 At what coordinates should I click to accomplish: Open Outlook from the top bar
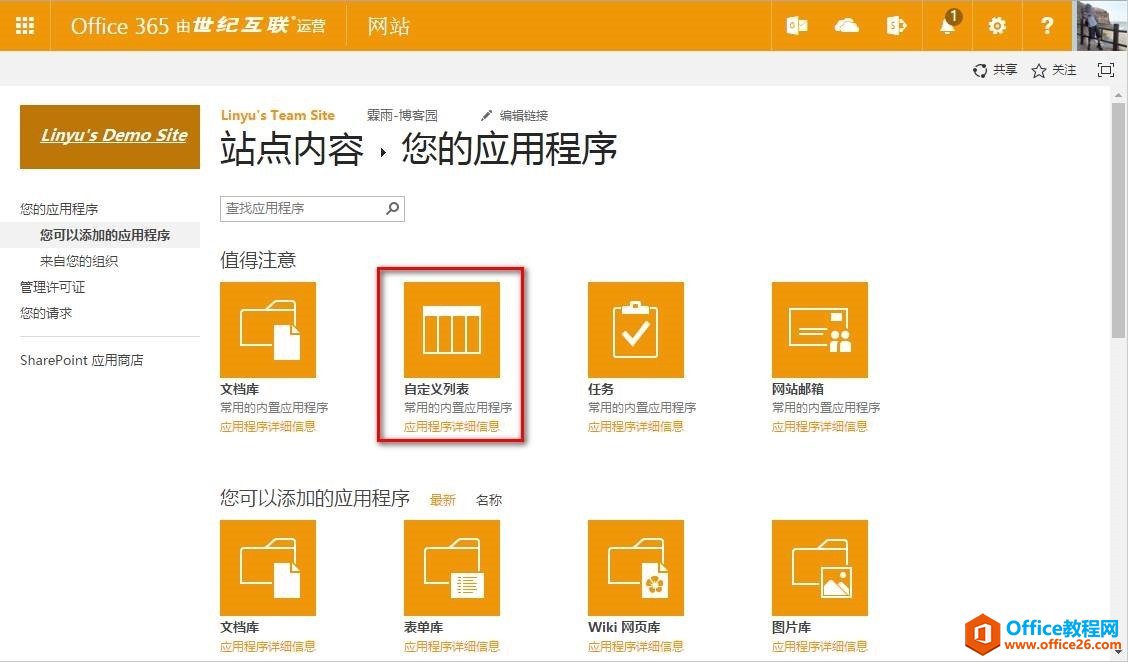click(x=797, y=26)
